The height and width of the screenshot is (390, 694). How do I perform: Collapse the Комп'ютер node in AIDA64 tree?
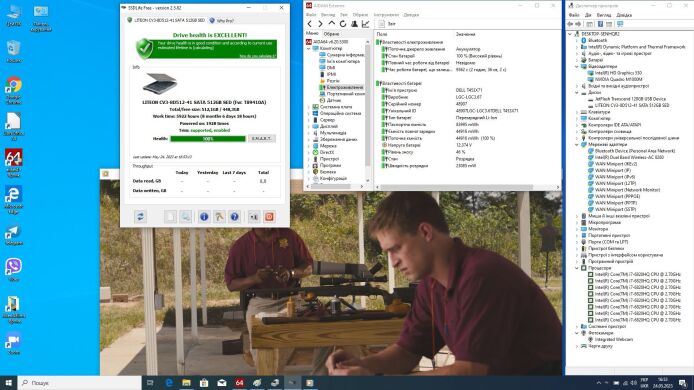pyautogui.click(x=309, y=48)
